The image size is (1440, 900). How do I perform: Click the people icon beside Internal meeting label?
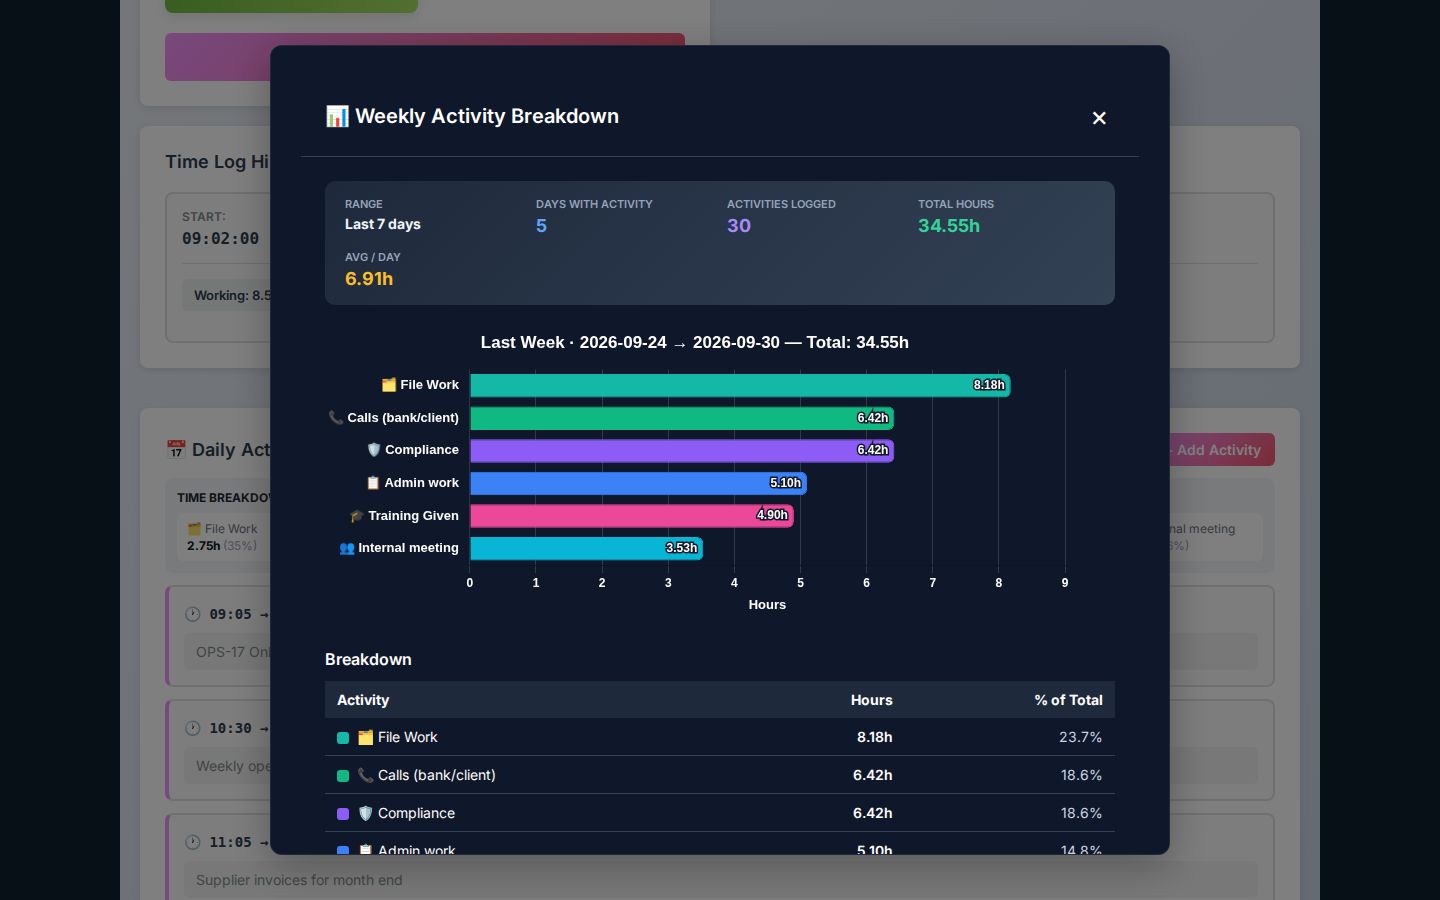click(x=347, y=548)
